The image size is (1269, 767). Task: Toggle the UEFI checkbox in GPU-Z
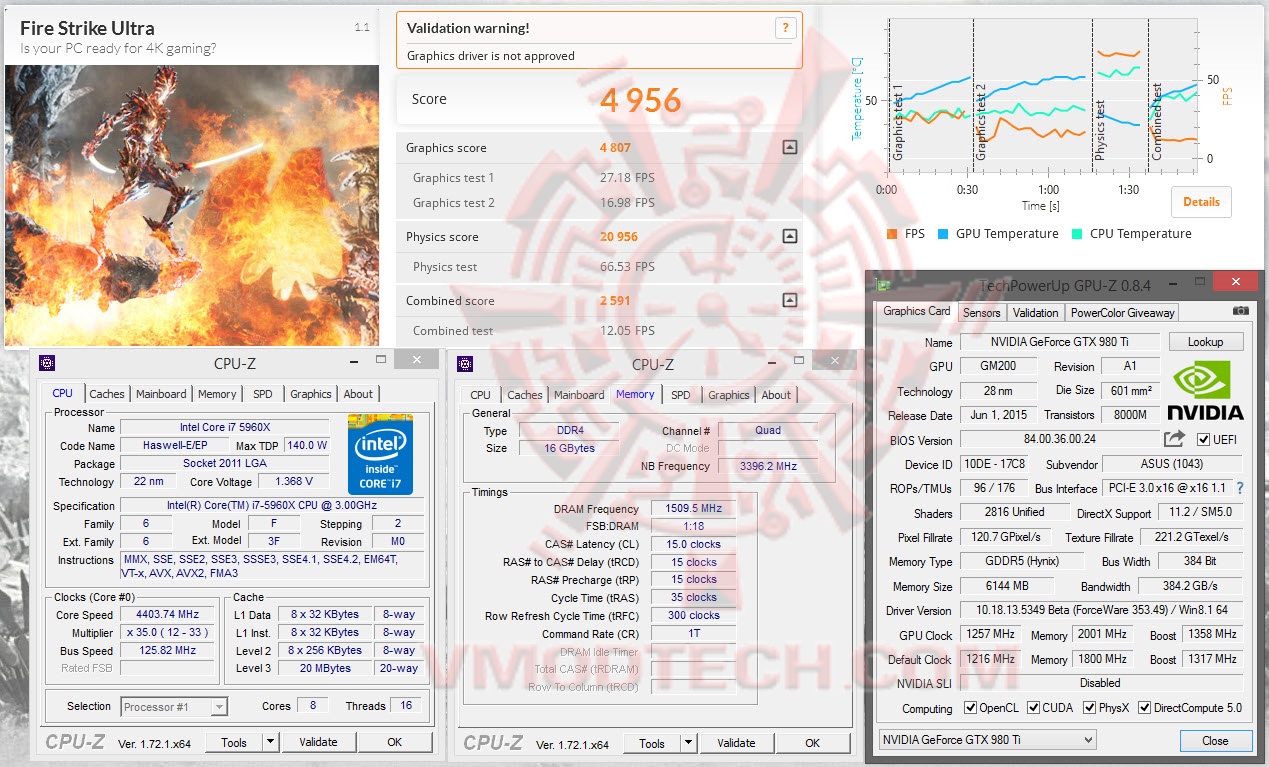(x=1203, y=440)
